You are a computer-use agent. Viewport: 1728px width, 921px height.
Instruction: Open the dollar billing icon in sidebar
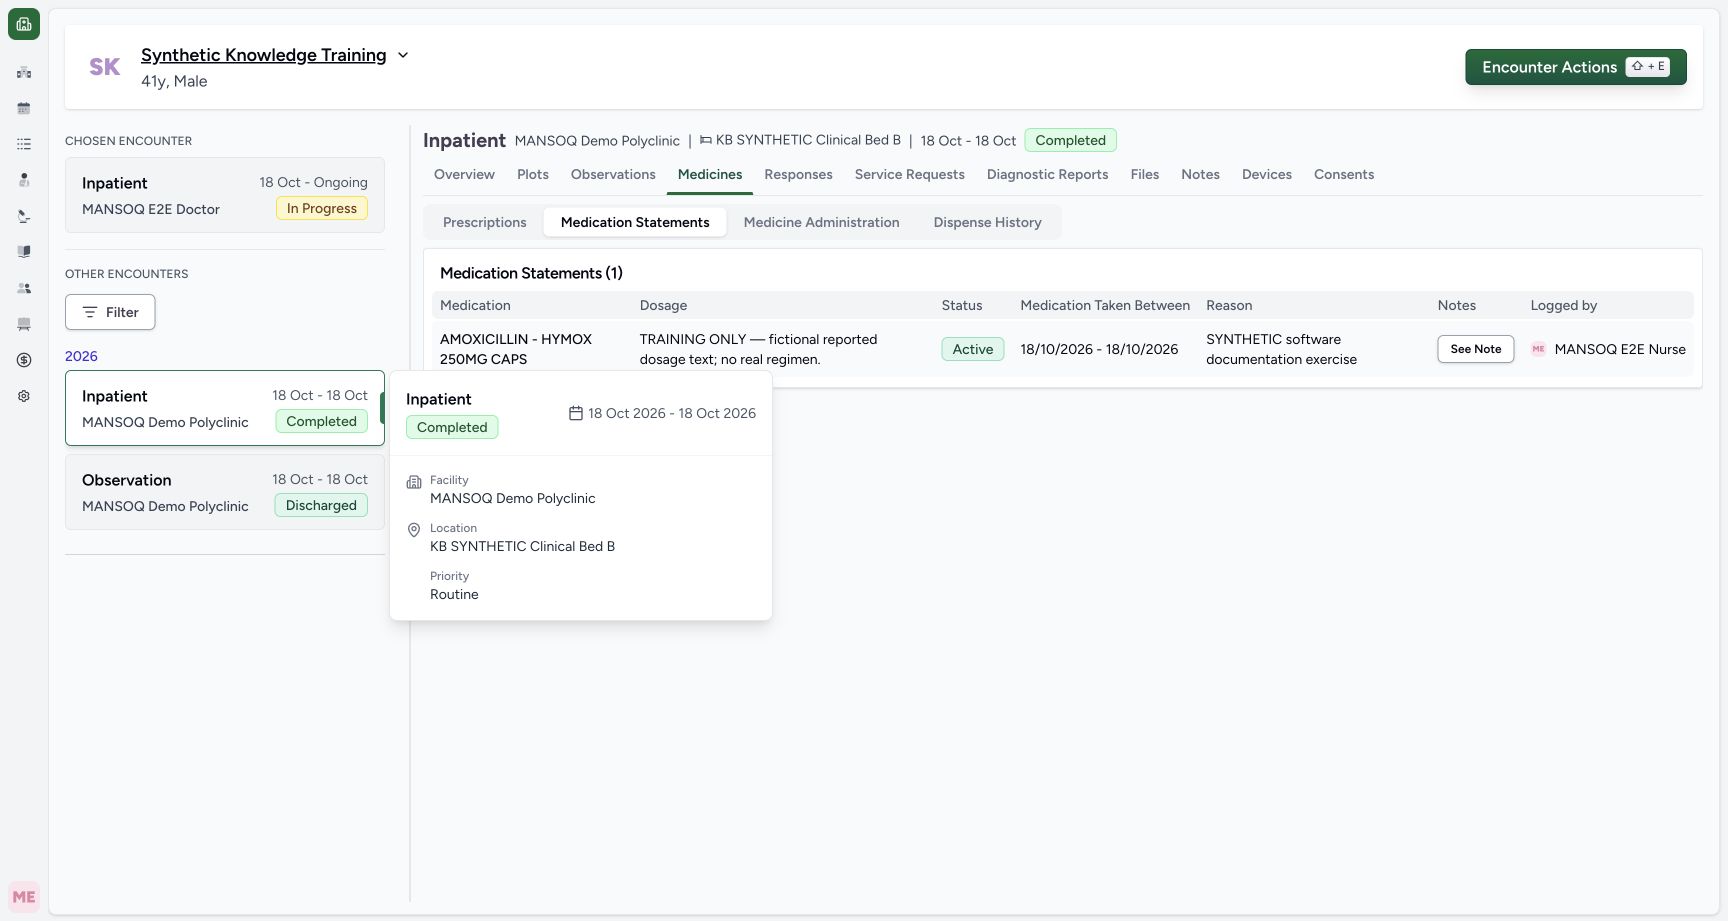24,360
